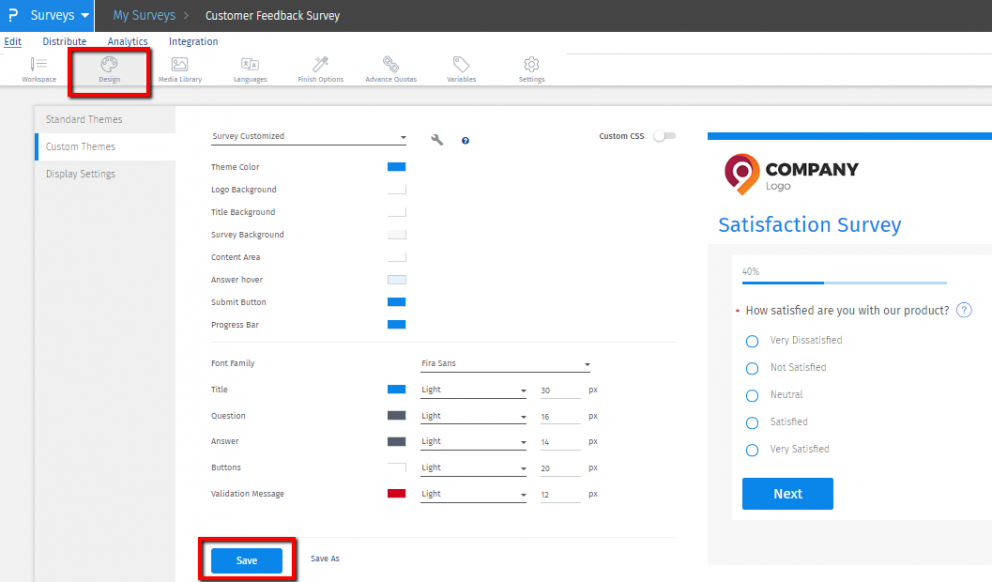The width and height of the screenshot is (992, 582).
Task: Select the Neutral radio option
Action: [752, 395]
